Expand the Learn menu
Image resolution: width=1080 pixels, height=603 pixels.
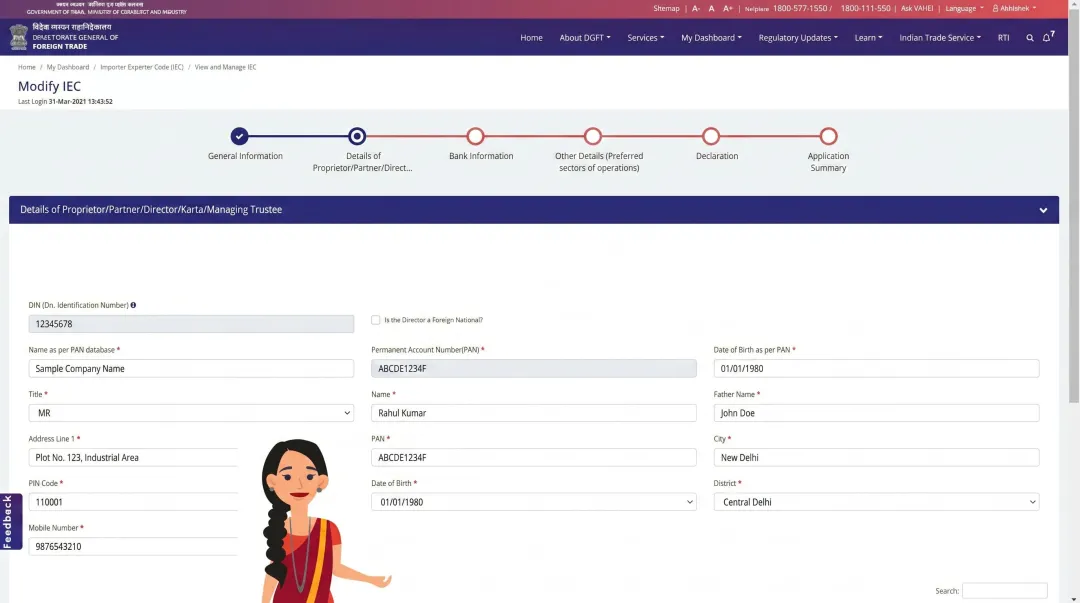[x=868, y=38]
